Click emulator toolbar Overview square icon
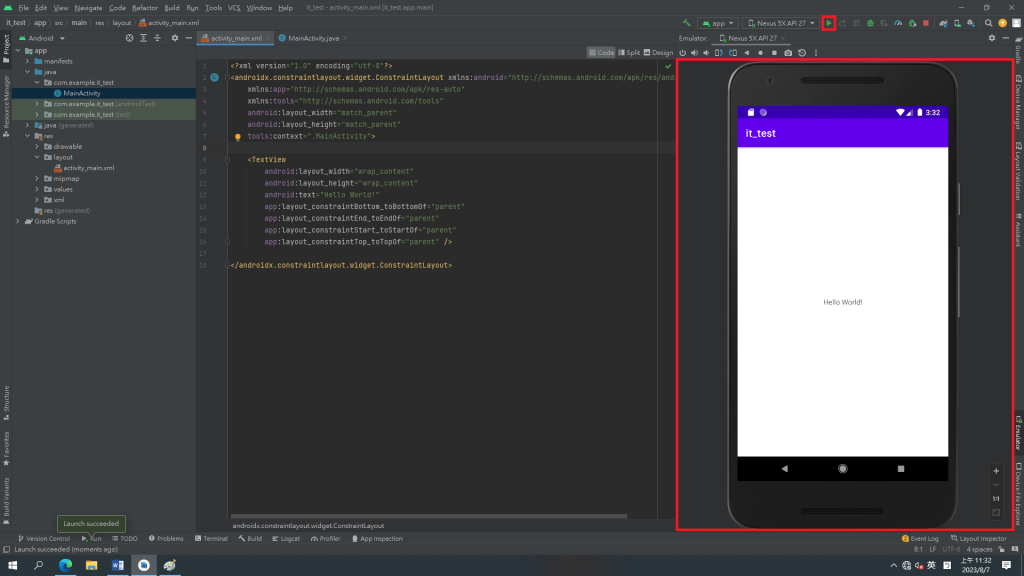 coord(774,53)
